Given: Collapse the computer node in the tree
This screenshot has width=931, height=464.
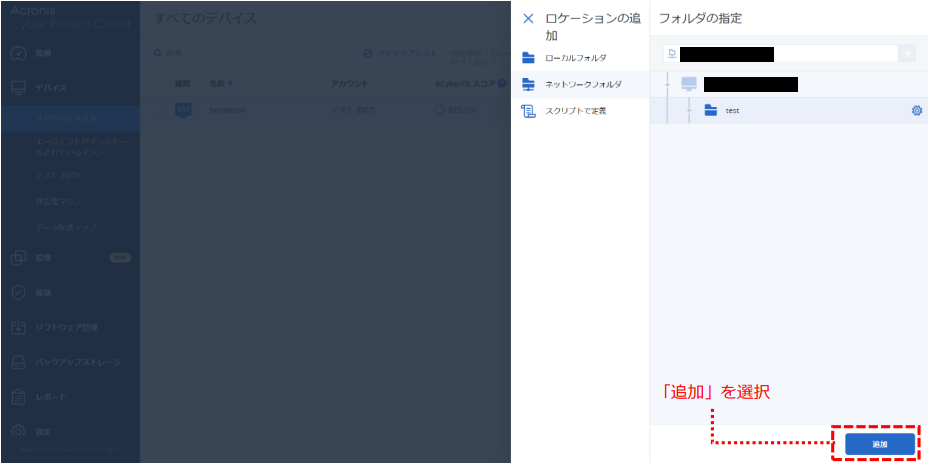Looking at the screenshot, I should [668, 84].
